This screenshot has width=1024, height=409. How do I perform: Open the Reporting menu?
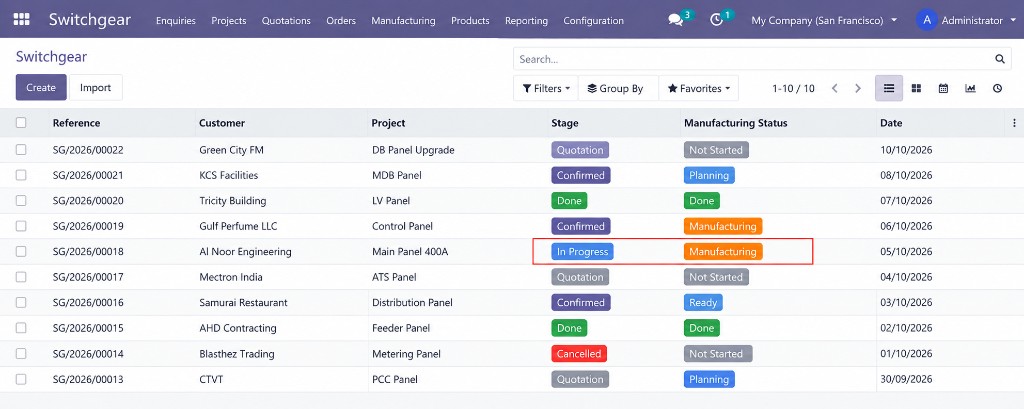coord(526,20)
